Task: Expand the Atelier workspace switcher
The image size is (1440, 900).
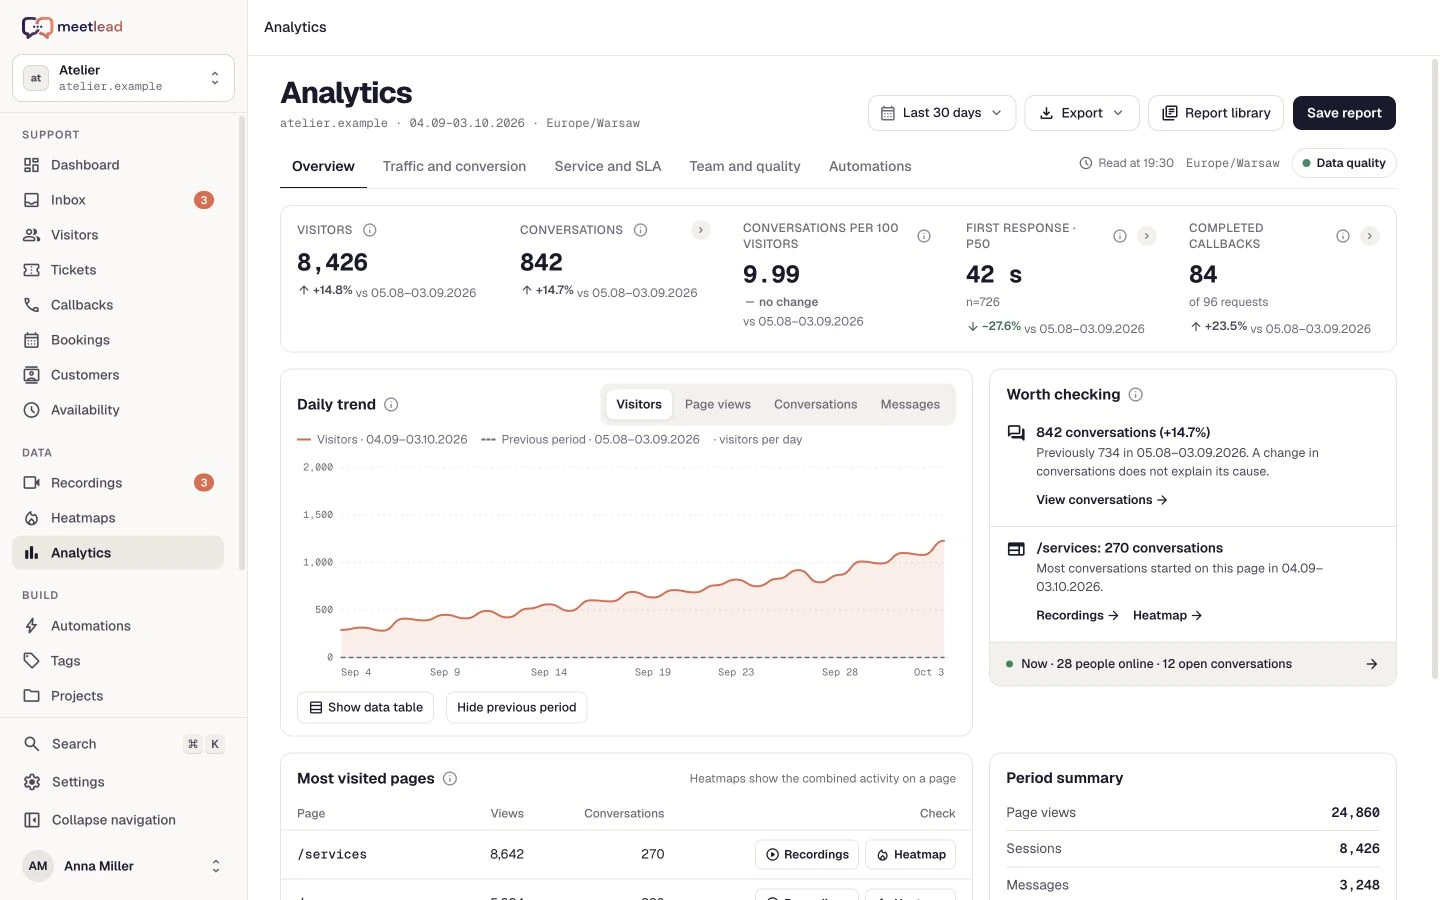Action: tap(123, 78)
